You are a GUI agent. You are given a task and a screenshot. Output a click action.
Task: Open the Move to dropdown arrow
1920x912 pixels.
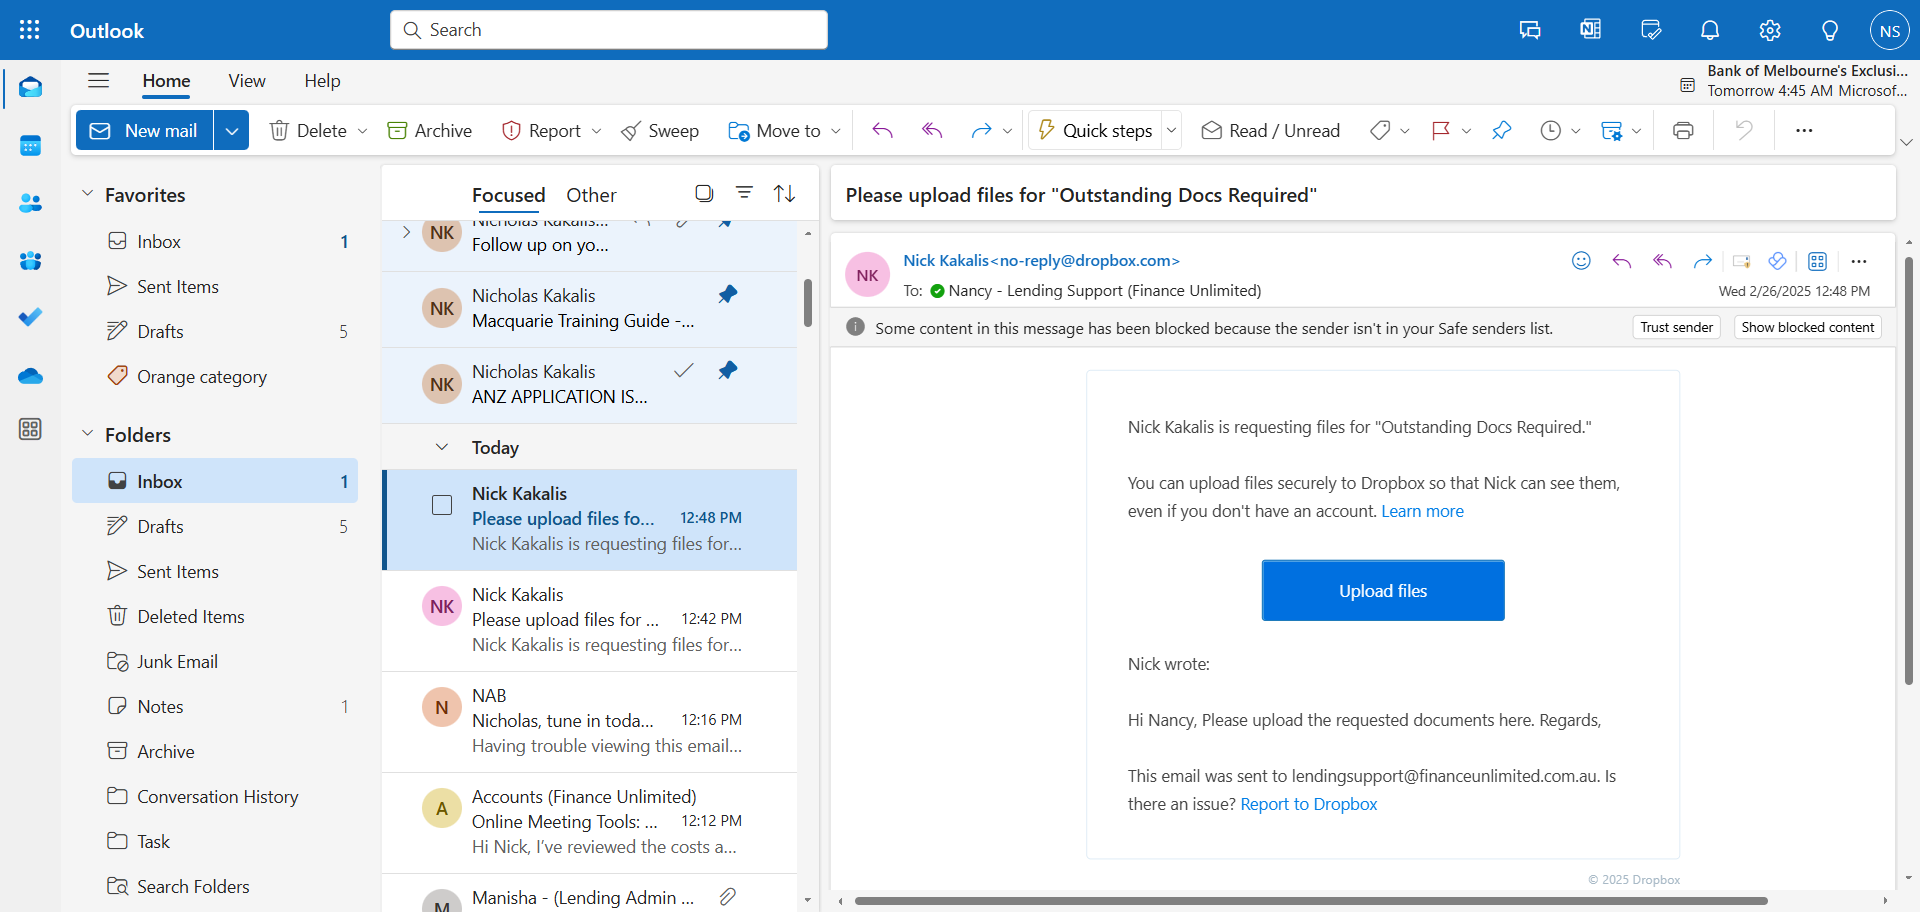836,131
